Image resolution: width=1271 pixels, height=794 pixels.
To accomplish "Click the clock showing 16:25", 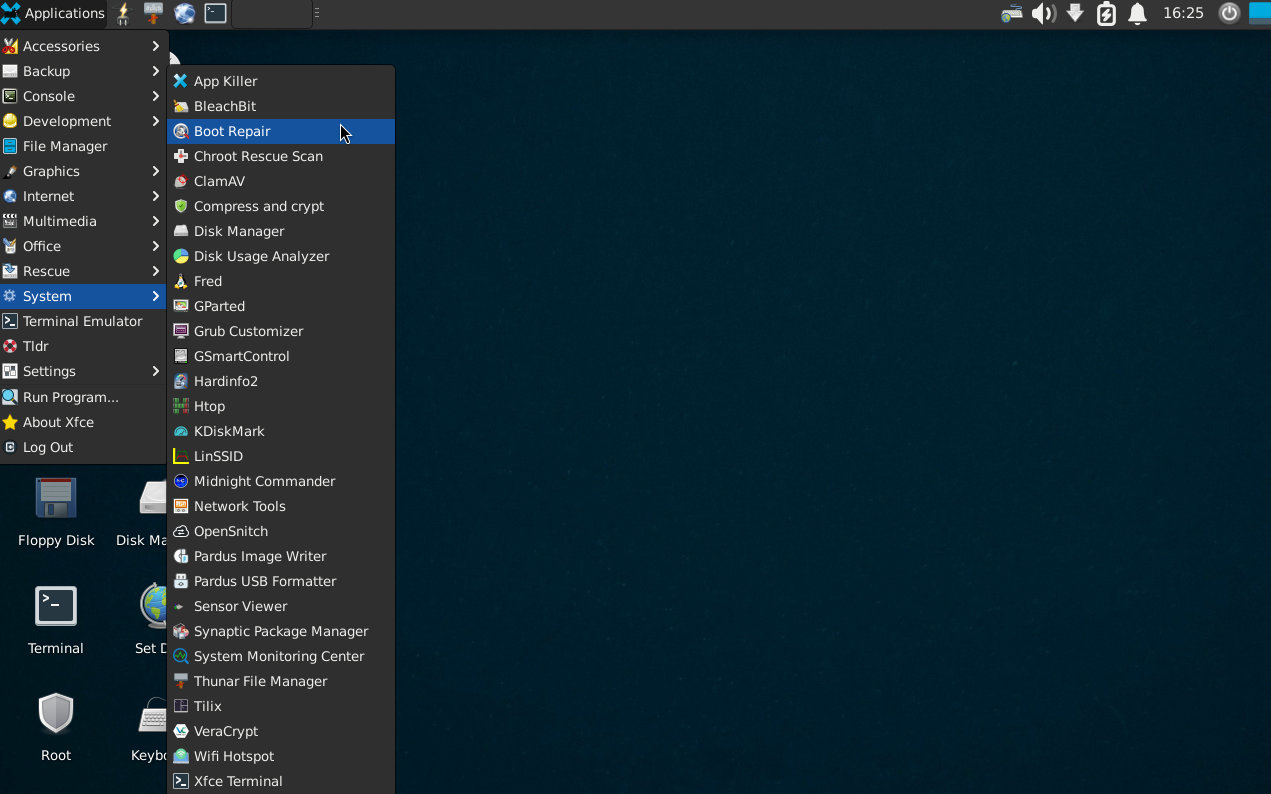I will (1183, 13).
